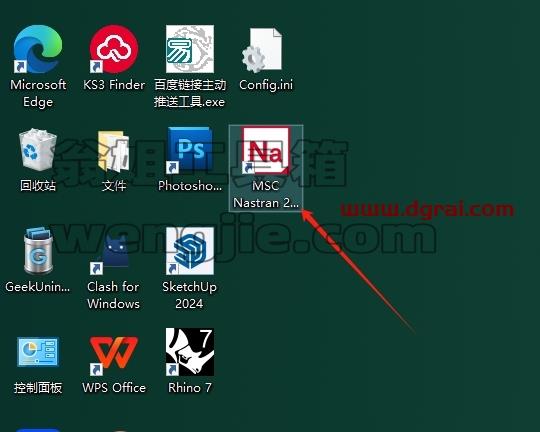Click the "Microsoft Edge" label text

(38, 93)
